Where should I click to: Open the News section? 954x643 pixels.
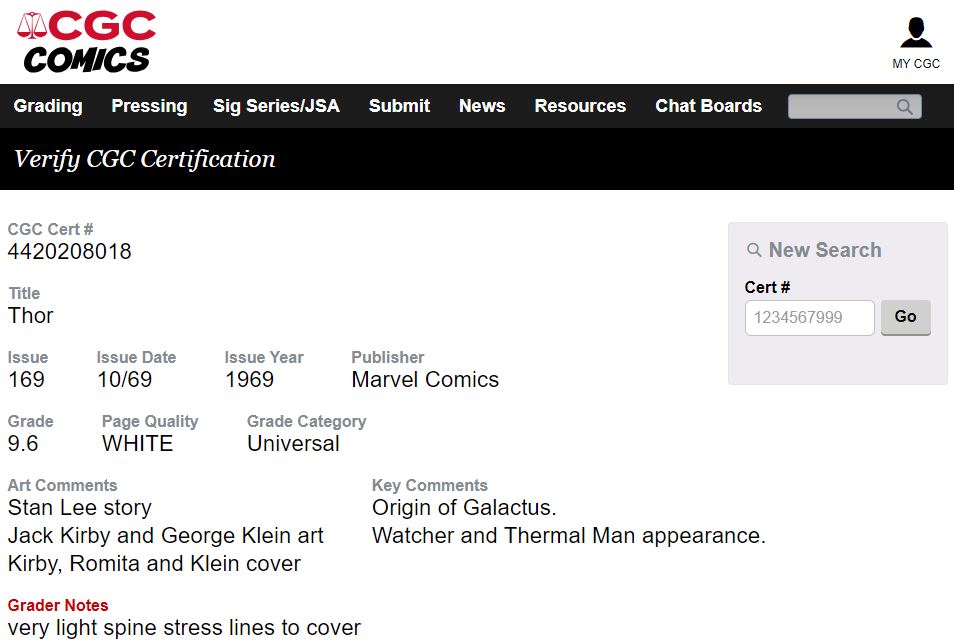coord(482,106)
